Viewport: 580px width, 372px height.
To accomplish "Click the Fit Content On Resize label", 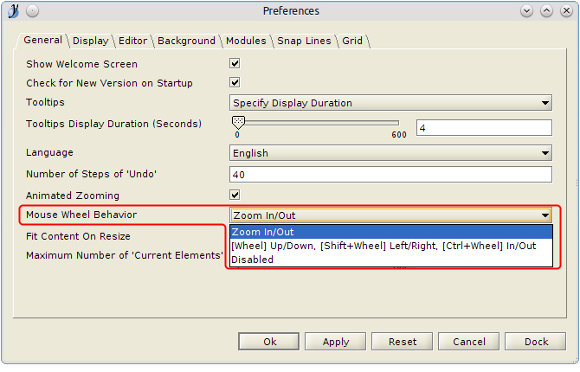I will (78, 236).
